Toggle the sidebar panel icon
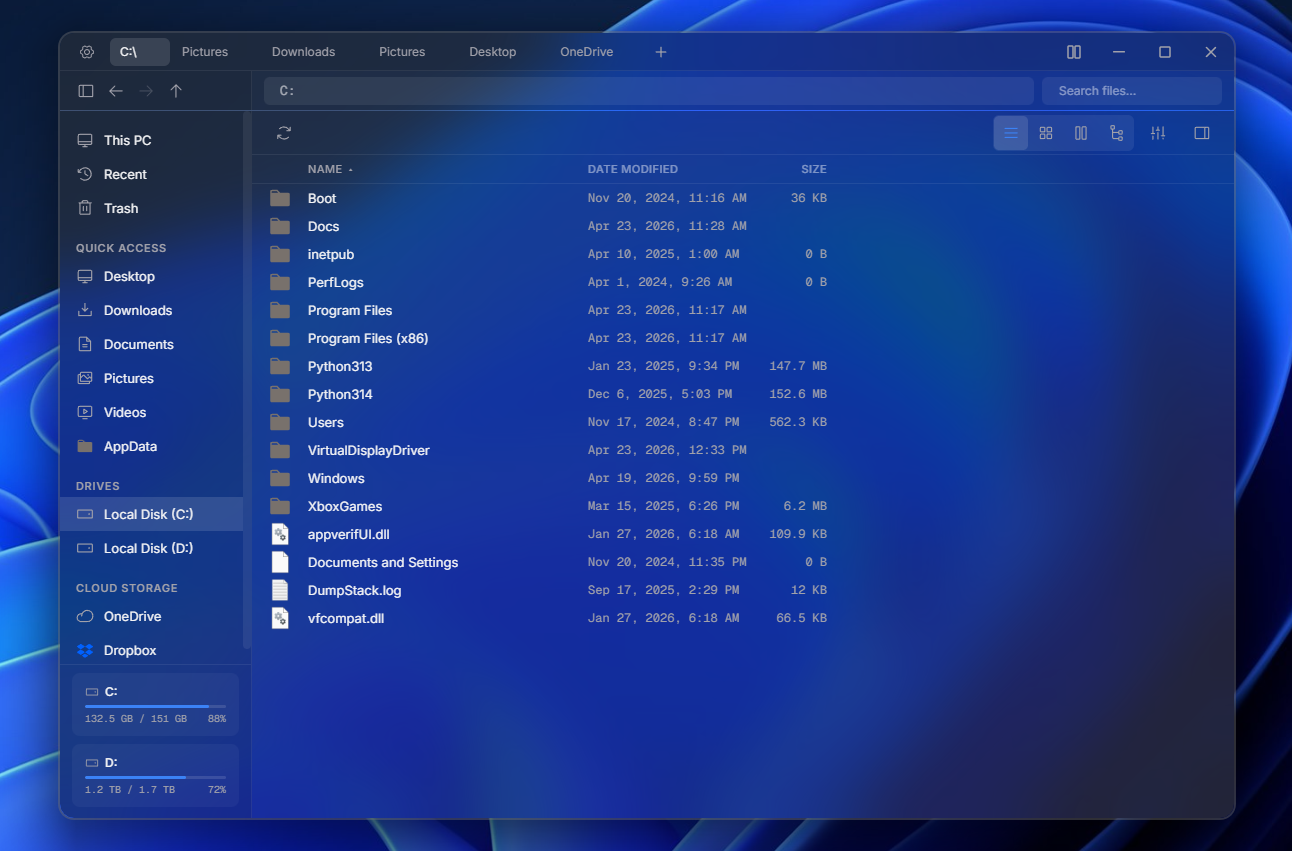 [86, 91]
